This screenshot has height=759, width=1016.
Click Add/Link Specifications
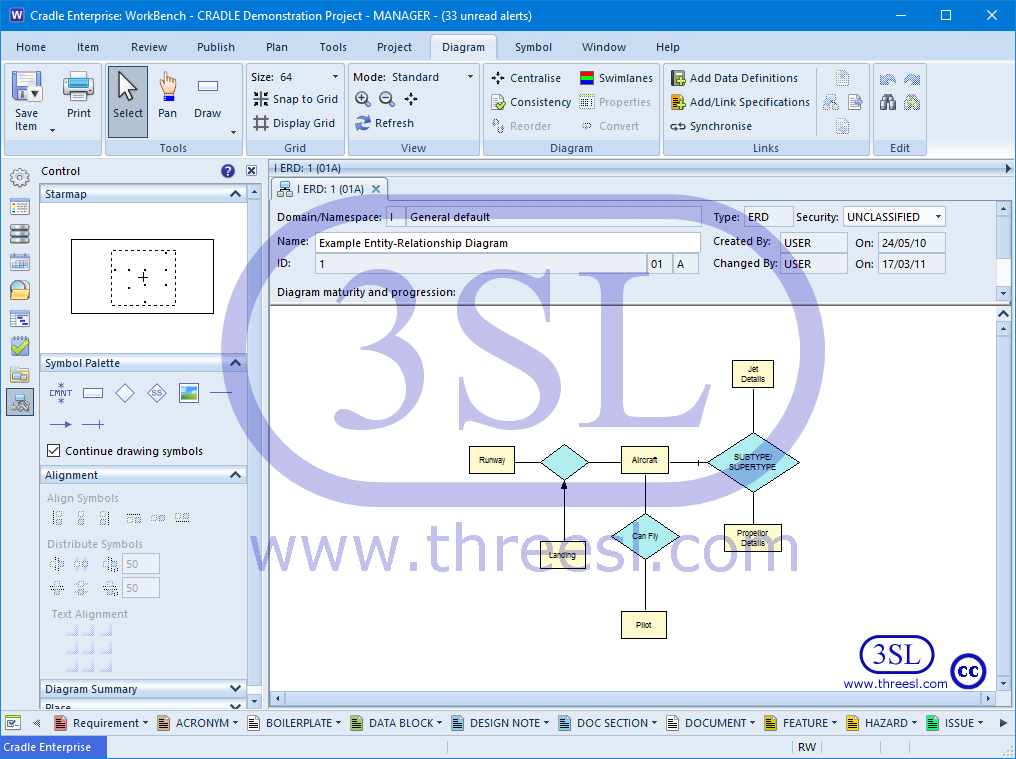tap(741, 102)
